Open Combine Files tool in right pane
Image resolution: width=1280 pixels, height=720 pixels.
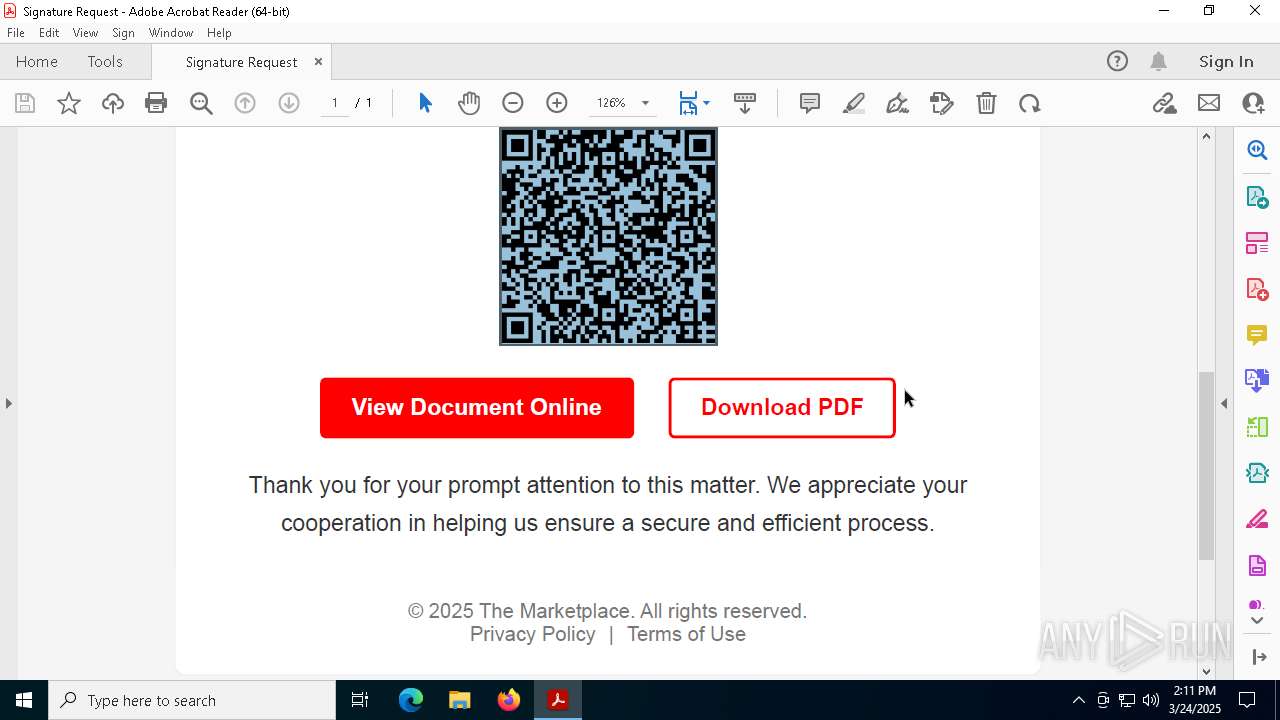[x=1257, y=381]
